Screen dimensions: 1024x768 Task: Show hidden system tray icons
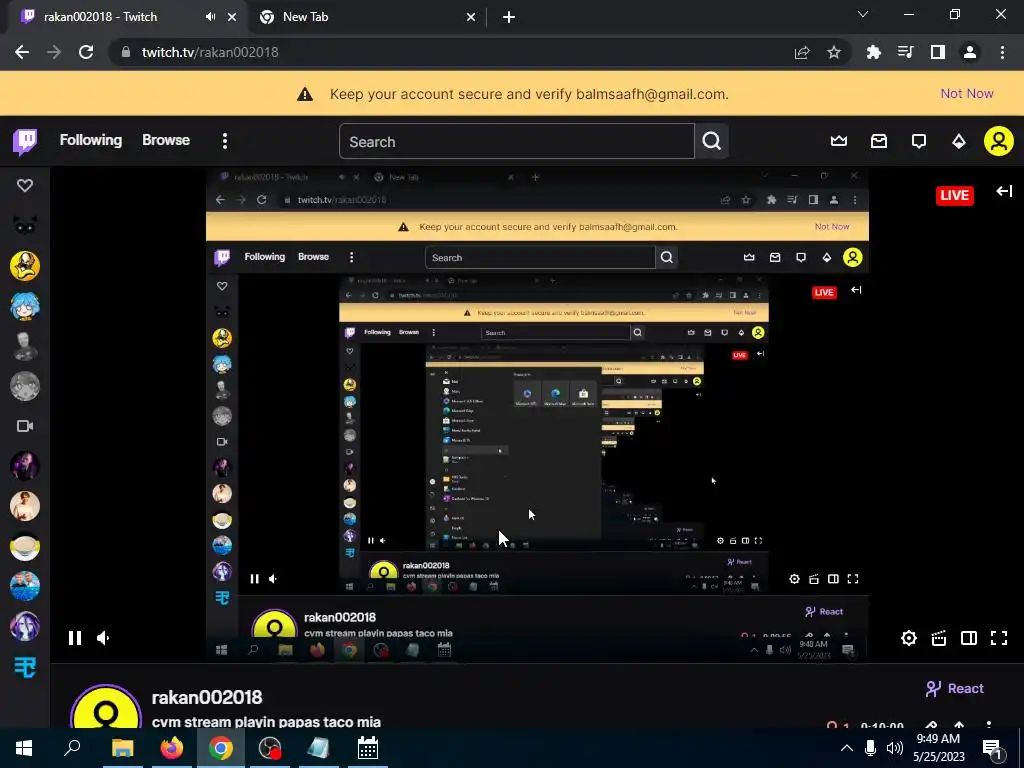pos(846,748)
